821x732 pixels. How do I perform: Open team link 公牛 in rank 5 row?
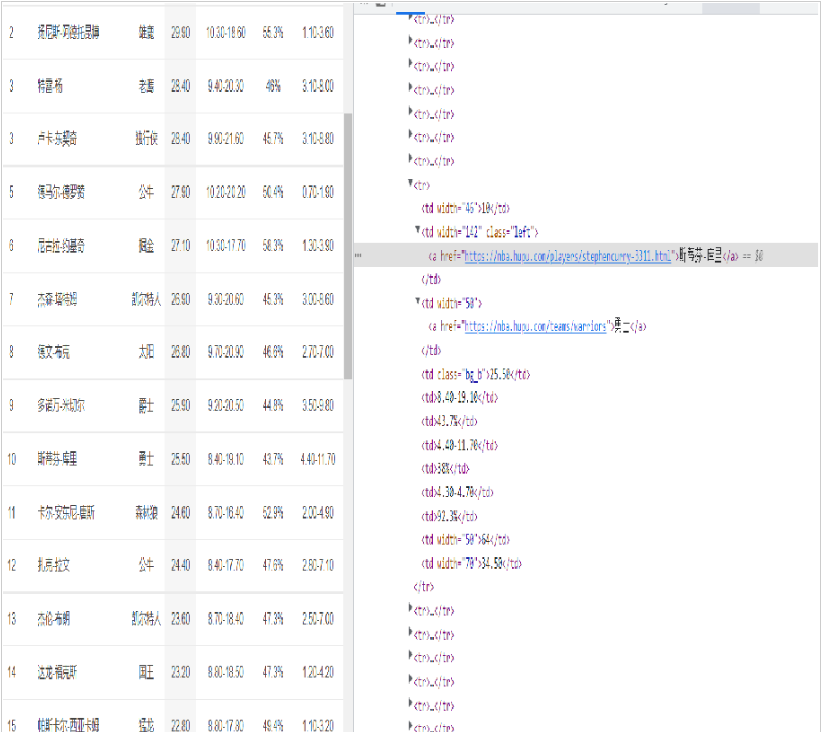147,192
